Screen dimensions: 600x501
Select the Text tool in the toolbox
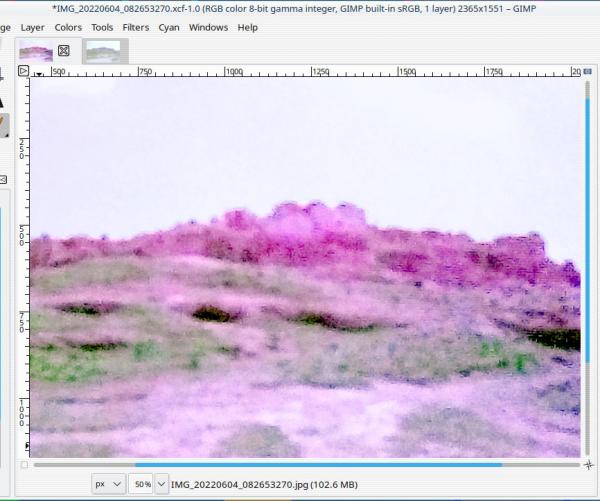(x=2, y=102)
